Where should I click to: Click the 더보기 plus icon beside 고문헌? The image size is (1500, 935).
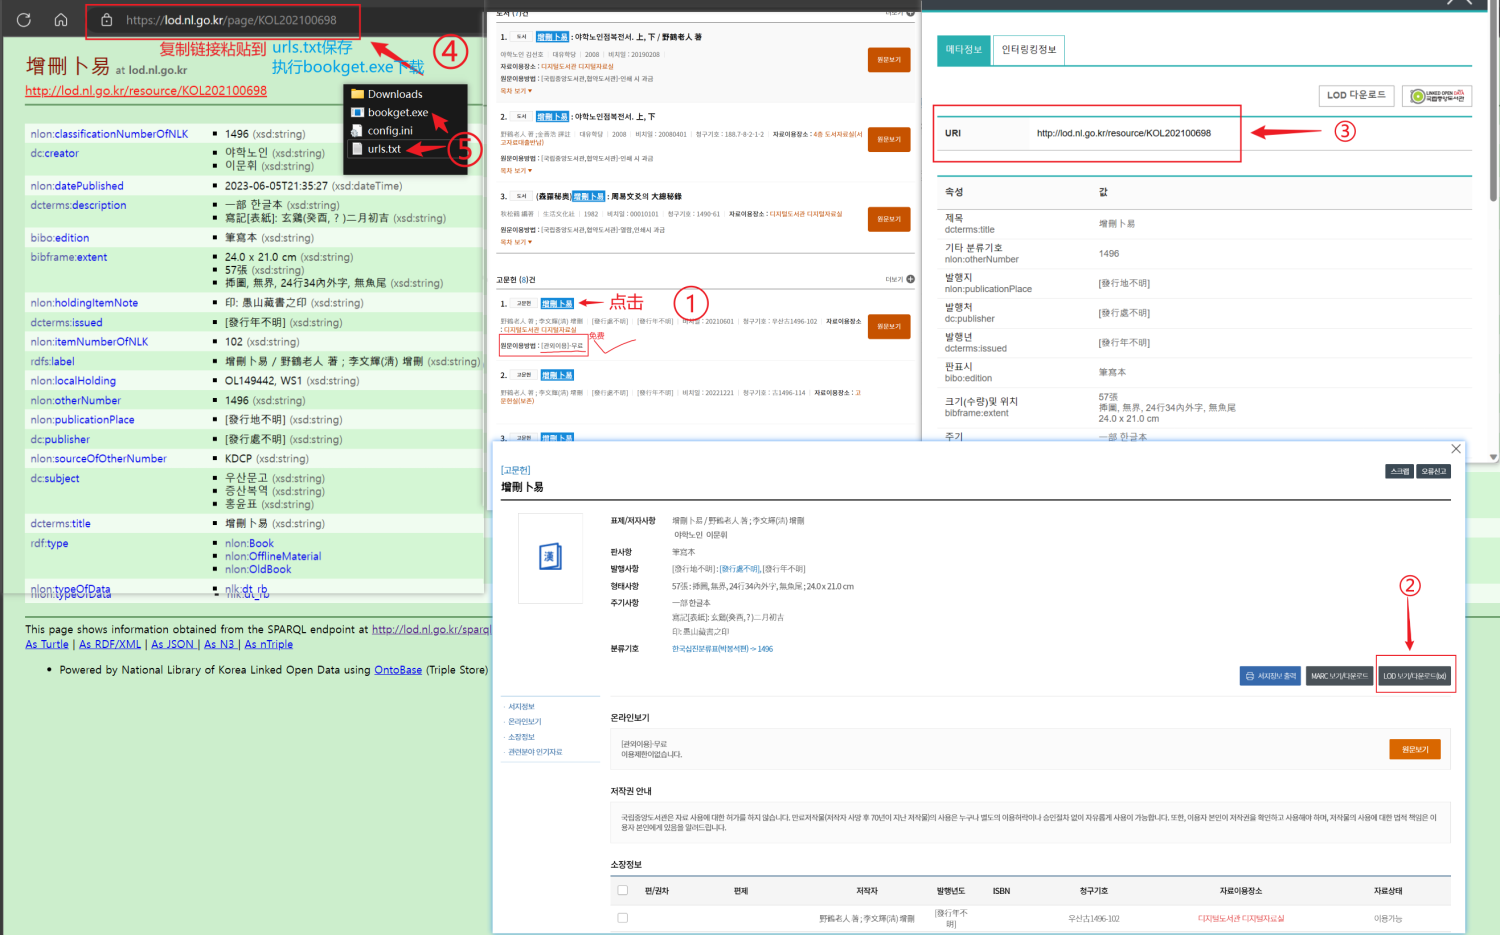point(910,280)
